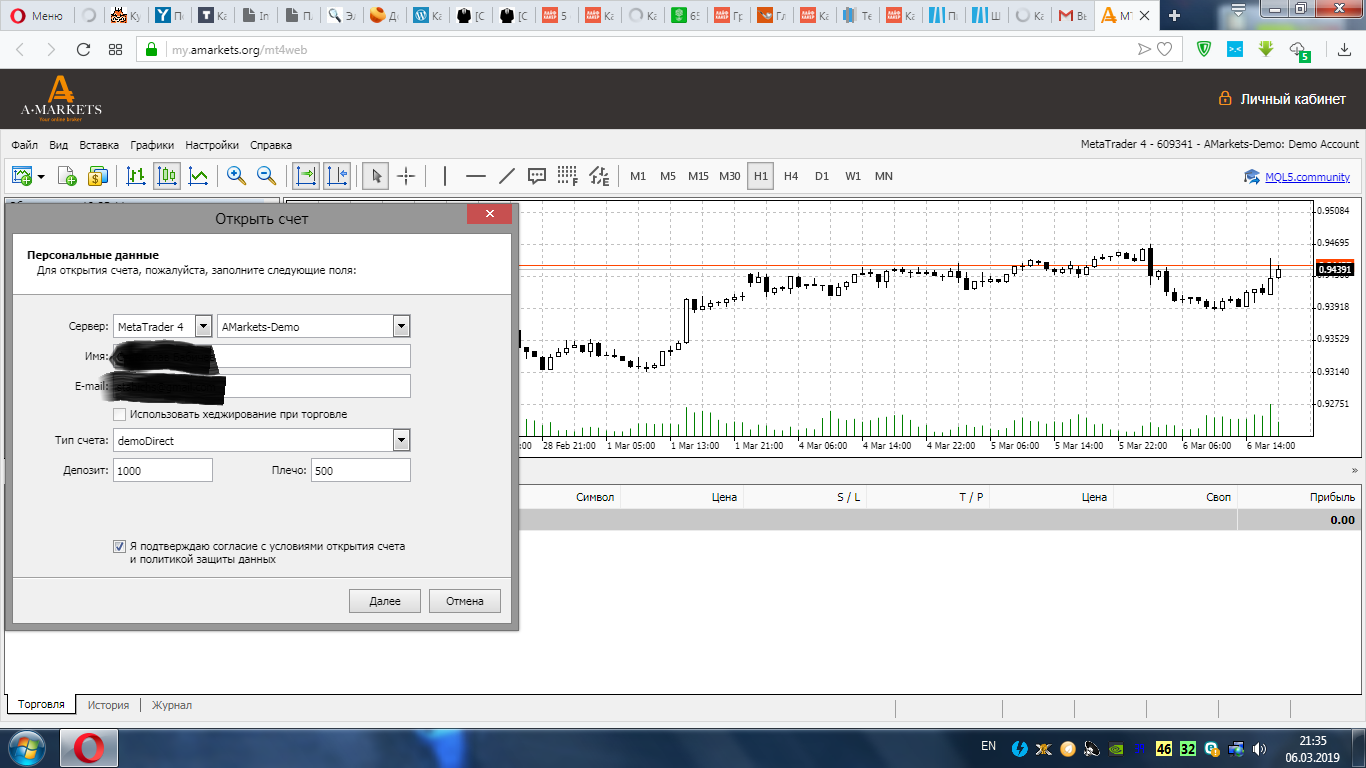Open the Вставка menu
The image size is (1366, 768).
99,144
